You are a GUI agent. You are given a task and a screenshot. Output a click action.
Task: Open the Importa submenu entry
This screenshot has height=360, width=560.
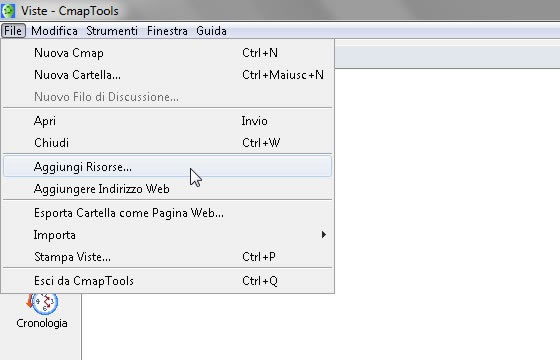168,235
